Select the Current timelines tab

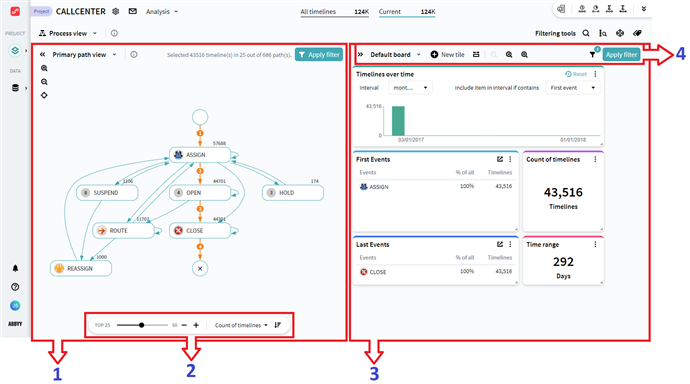coord(407,12)
